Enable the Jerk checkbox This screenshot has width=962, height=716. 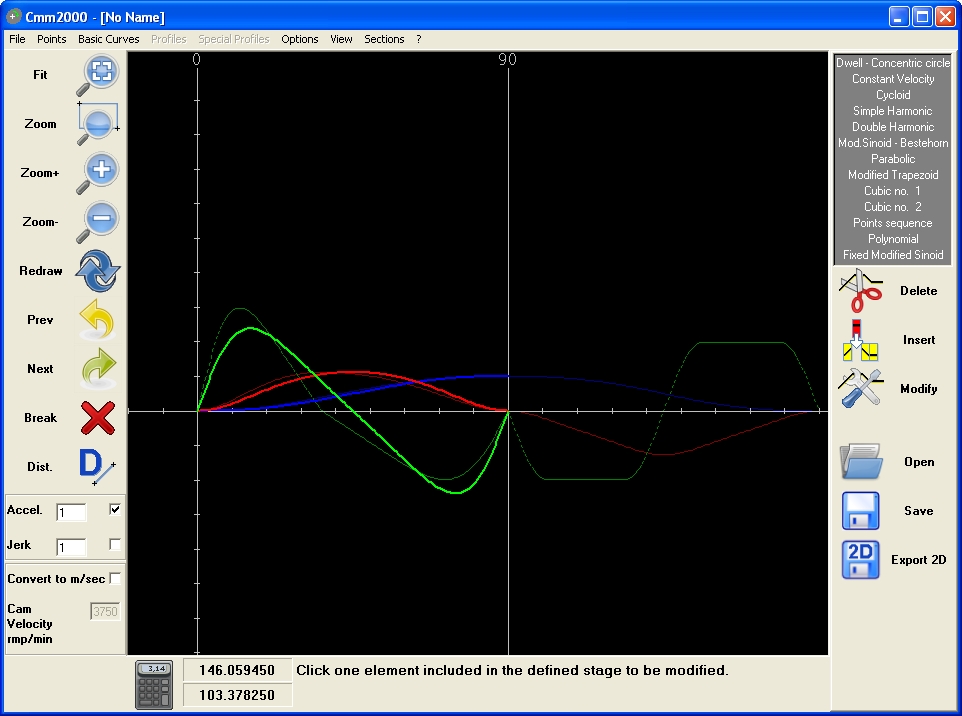pyautogui.click(x=115, y=544)
